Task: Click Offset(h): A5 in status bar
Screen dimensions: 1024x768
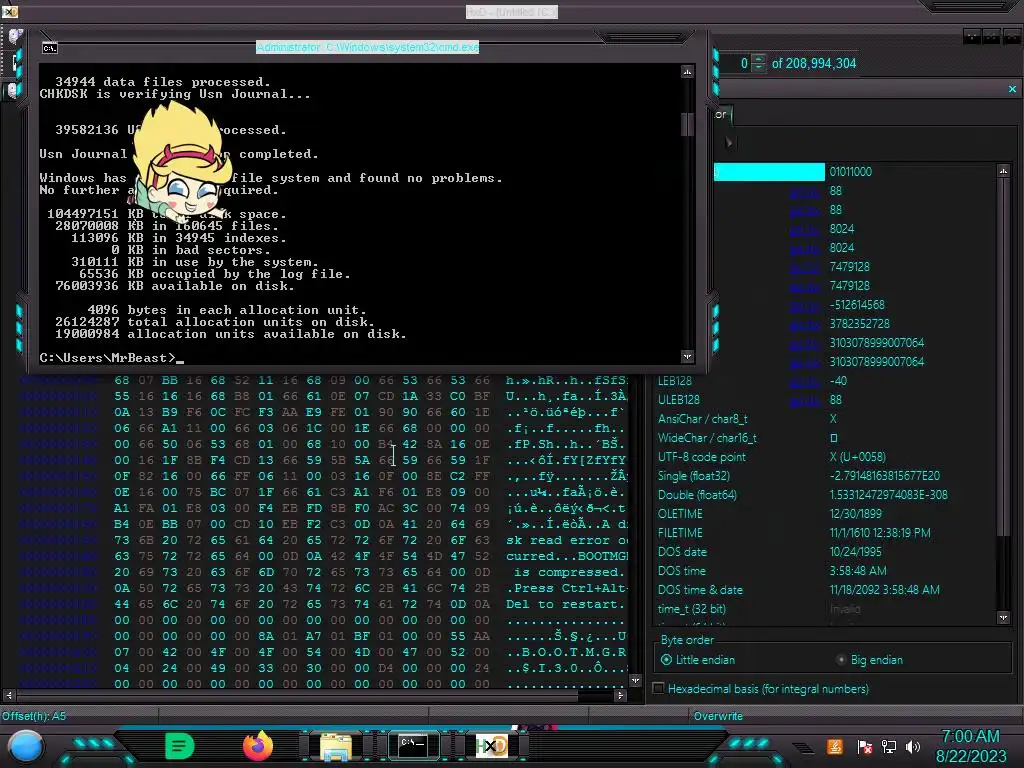Action: click(34, 716)
